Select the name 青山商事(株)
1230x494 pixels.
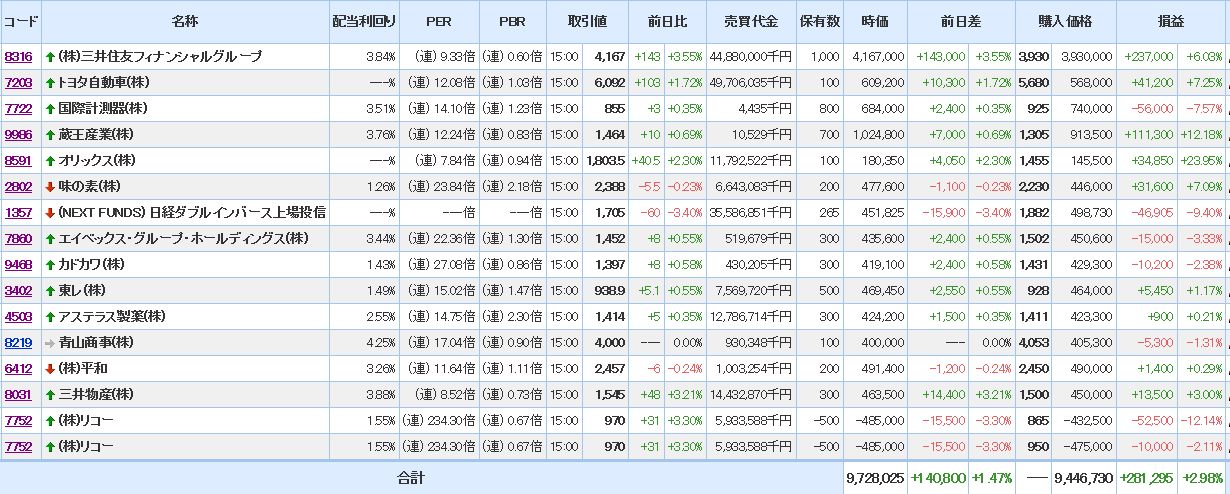tap(96, 343)
